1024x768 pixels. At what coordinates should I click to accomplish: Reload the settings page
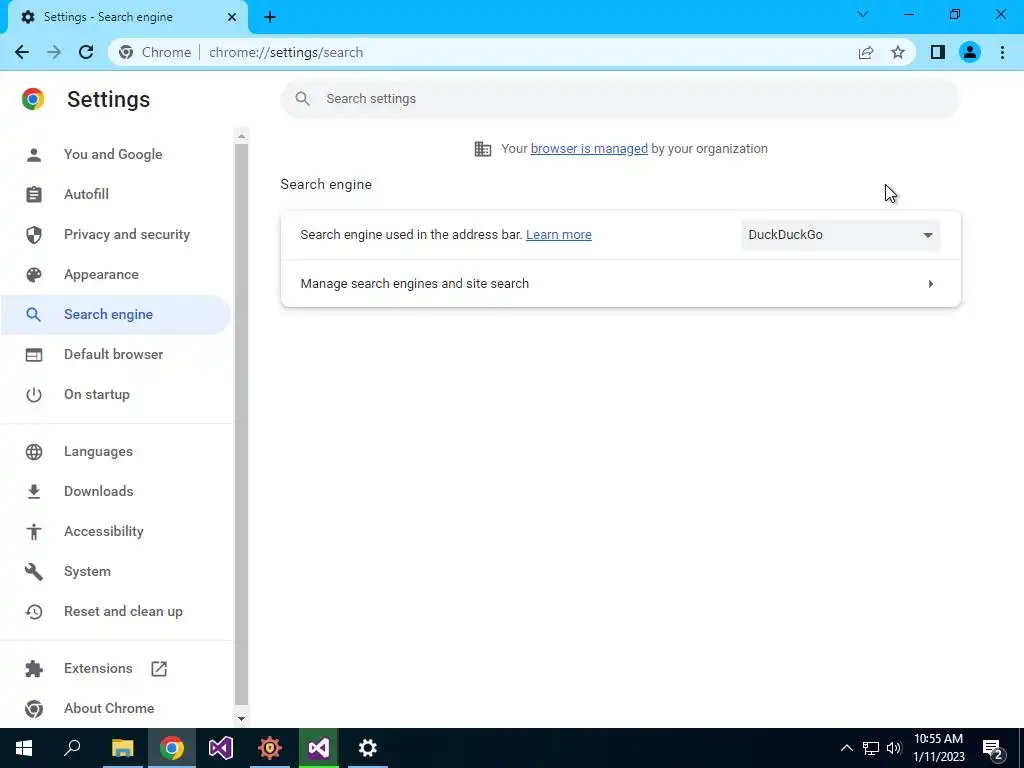86,52
